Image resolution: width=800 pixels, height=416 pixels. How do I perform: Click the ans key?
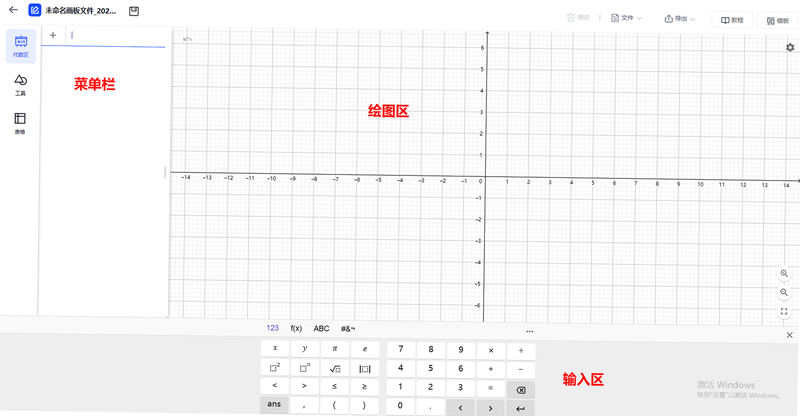click(274, 404)
